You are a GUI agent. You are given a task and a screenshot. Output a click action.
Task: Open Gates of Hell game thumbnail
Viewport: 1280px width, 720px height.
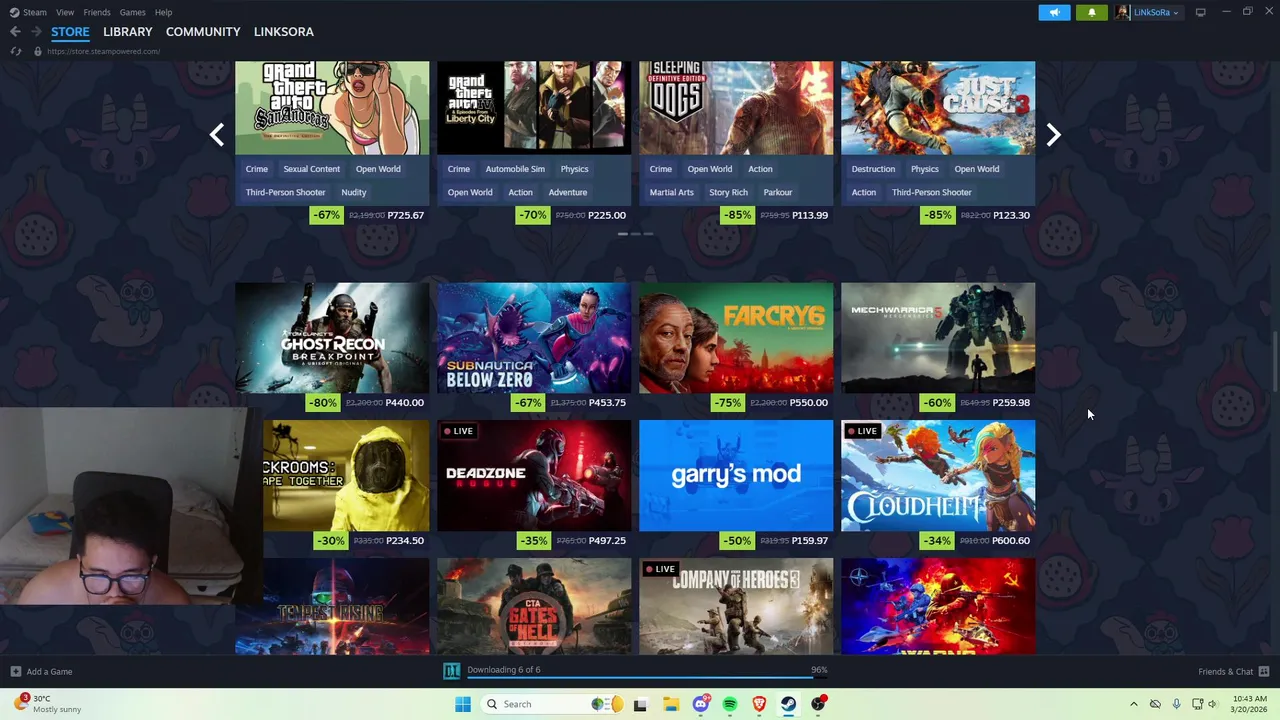point(534,606)
